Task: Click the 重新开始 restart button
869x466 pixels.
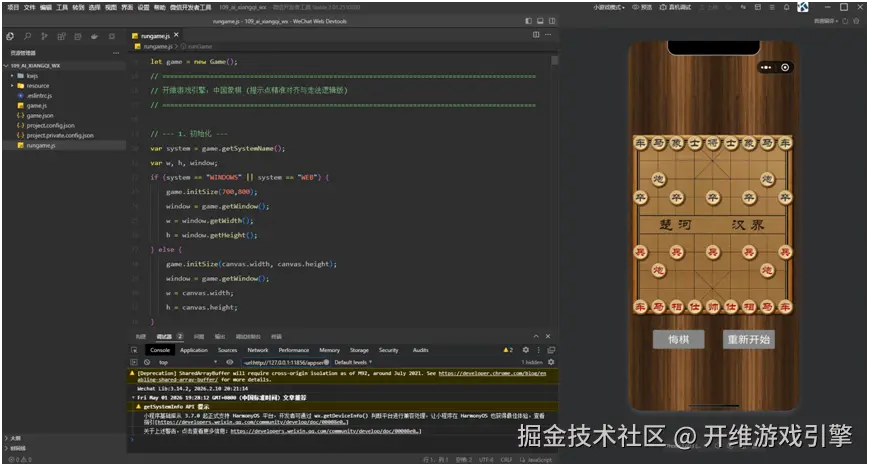Action: 749,339
